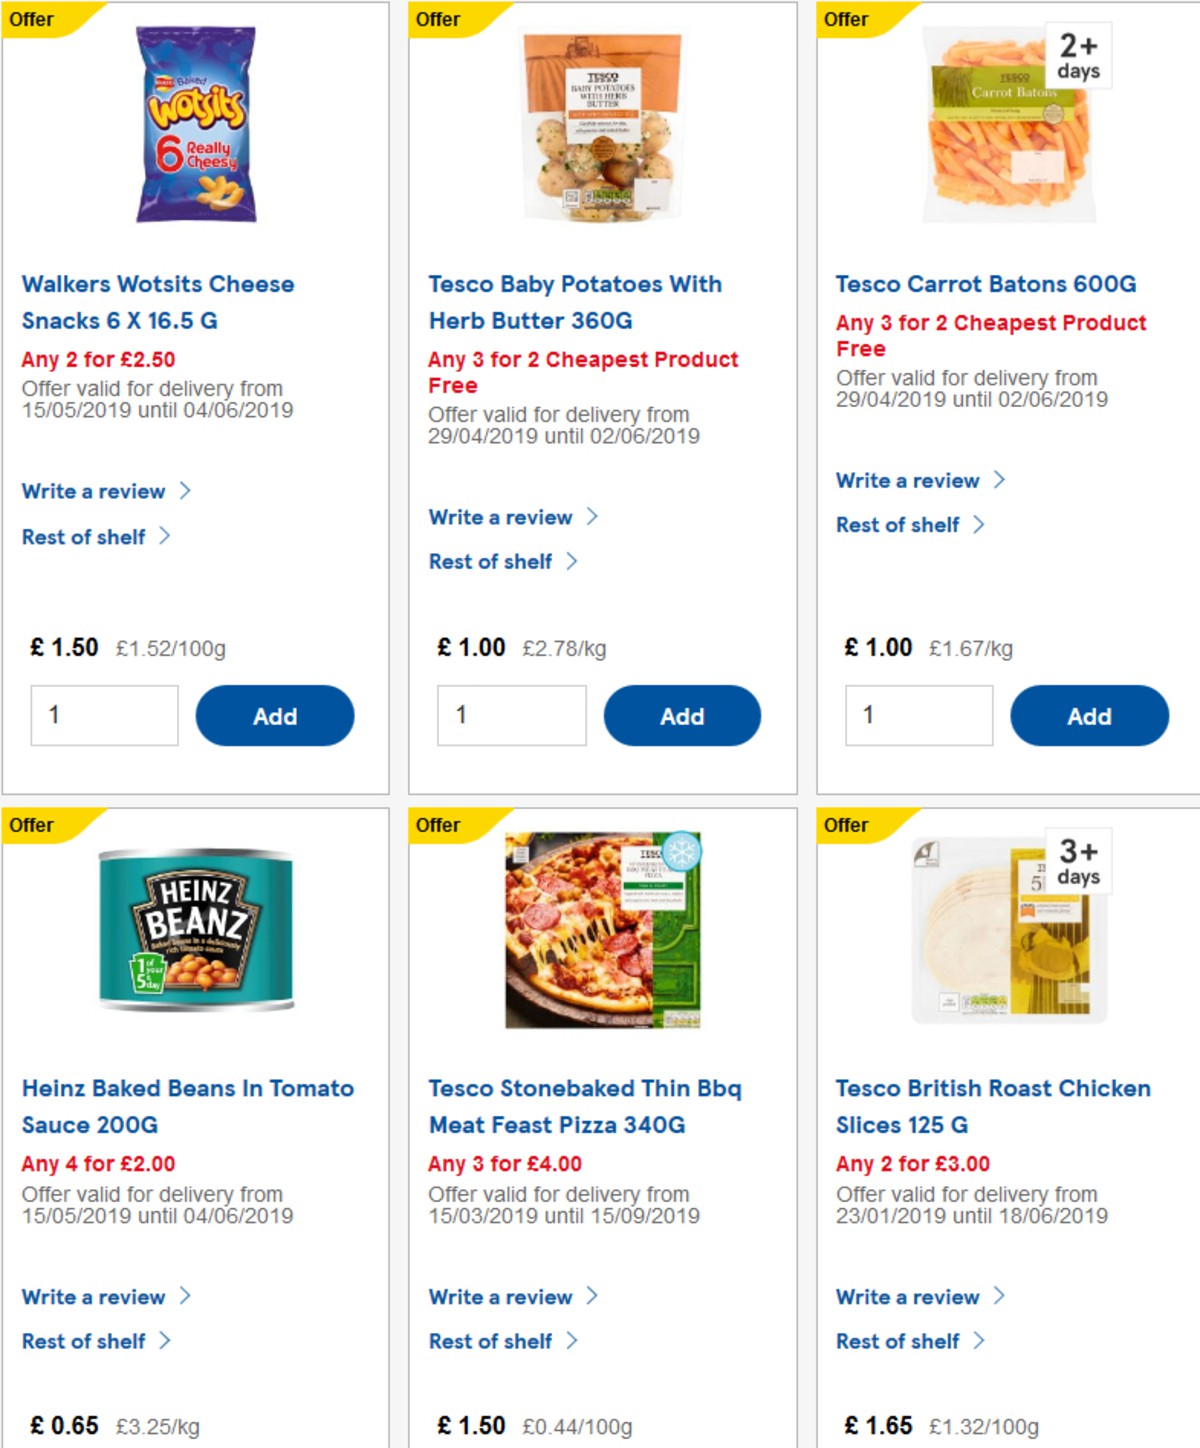Screen dimensions: 1200x1448
Task: Expand Rest of shelf under Heinz Baked Beans
Action: coord(86,1341)
